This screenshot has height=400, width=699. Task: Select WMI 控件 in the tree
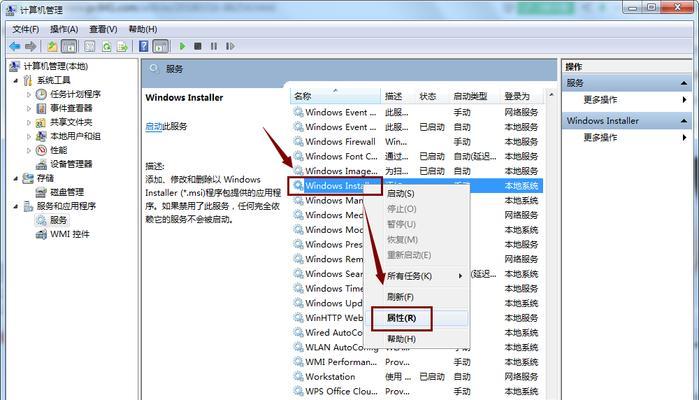pos(70,234)
